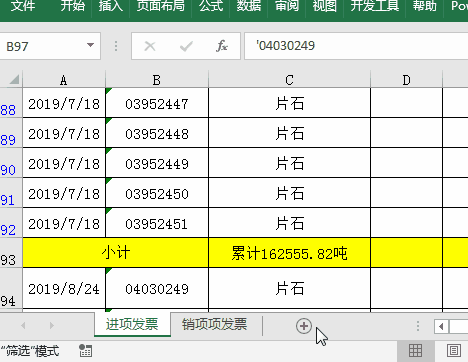Open the 帮助 ribbon tab
Image resolution: width=468 pixels, height=362 pixels.
[x=425, y=6]
